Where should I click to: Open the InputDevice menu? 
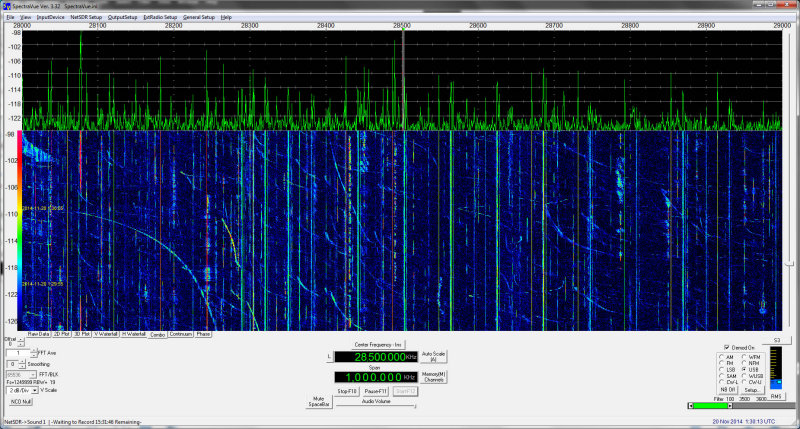(51, 17)
